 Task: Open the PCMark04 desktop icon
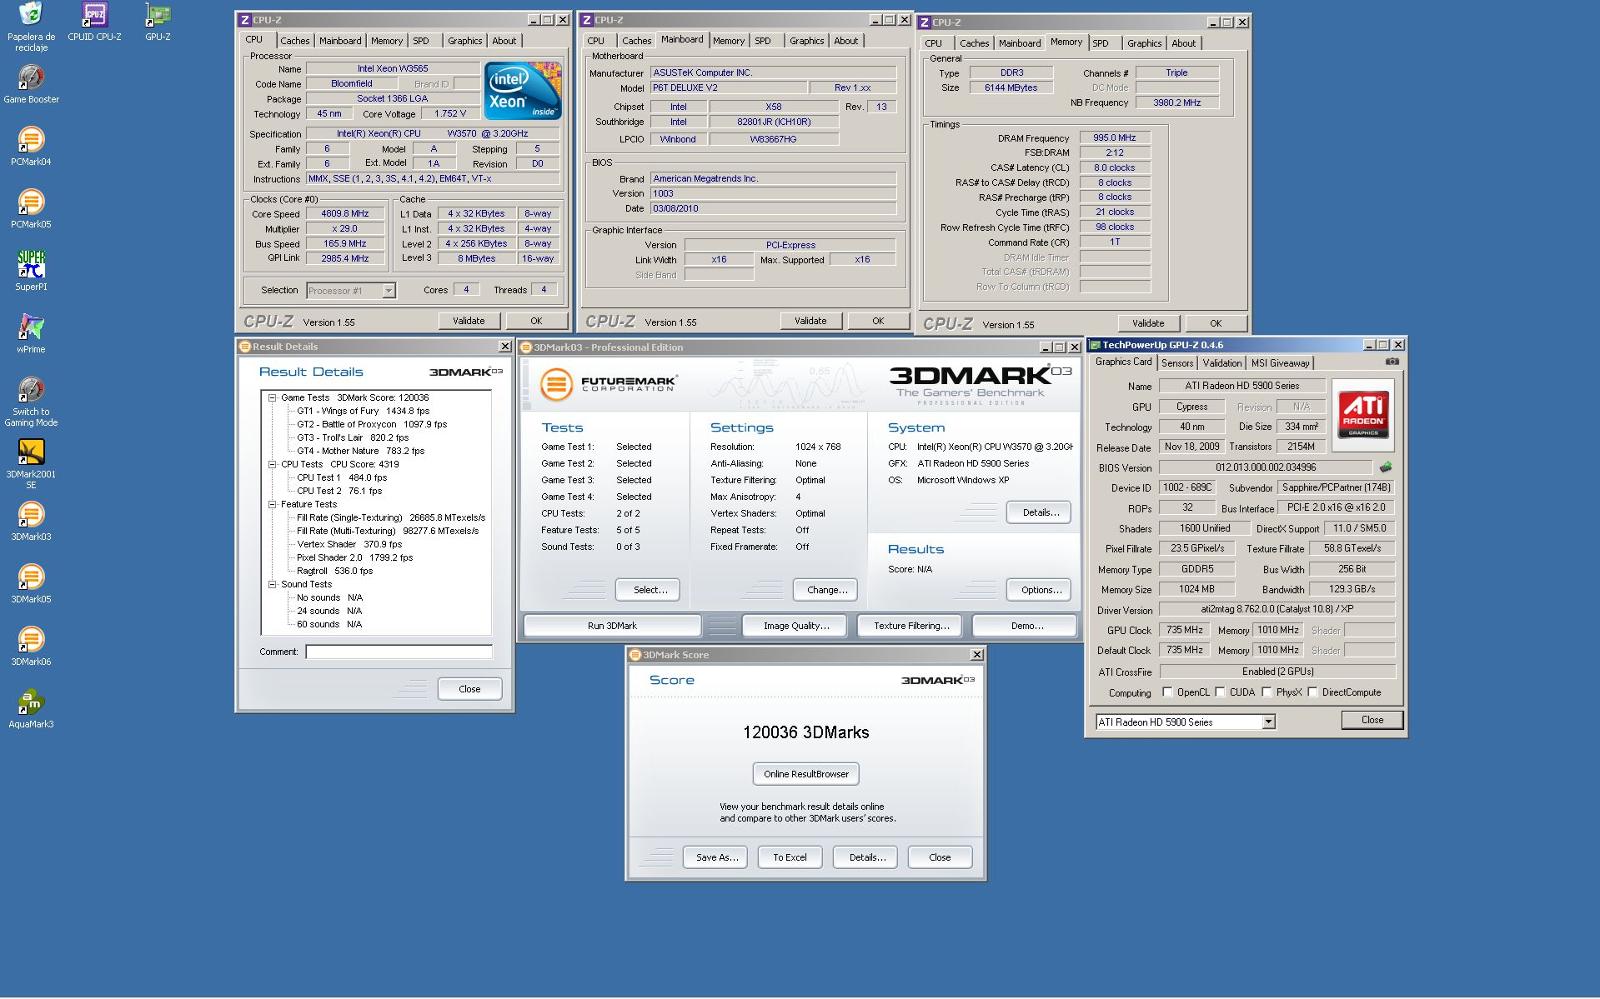pos(31,147)
